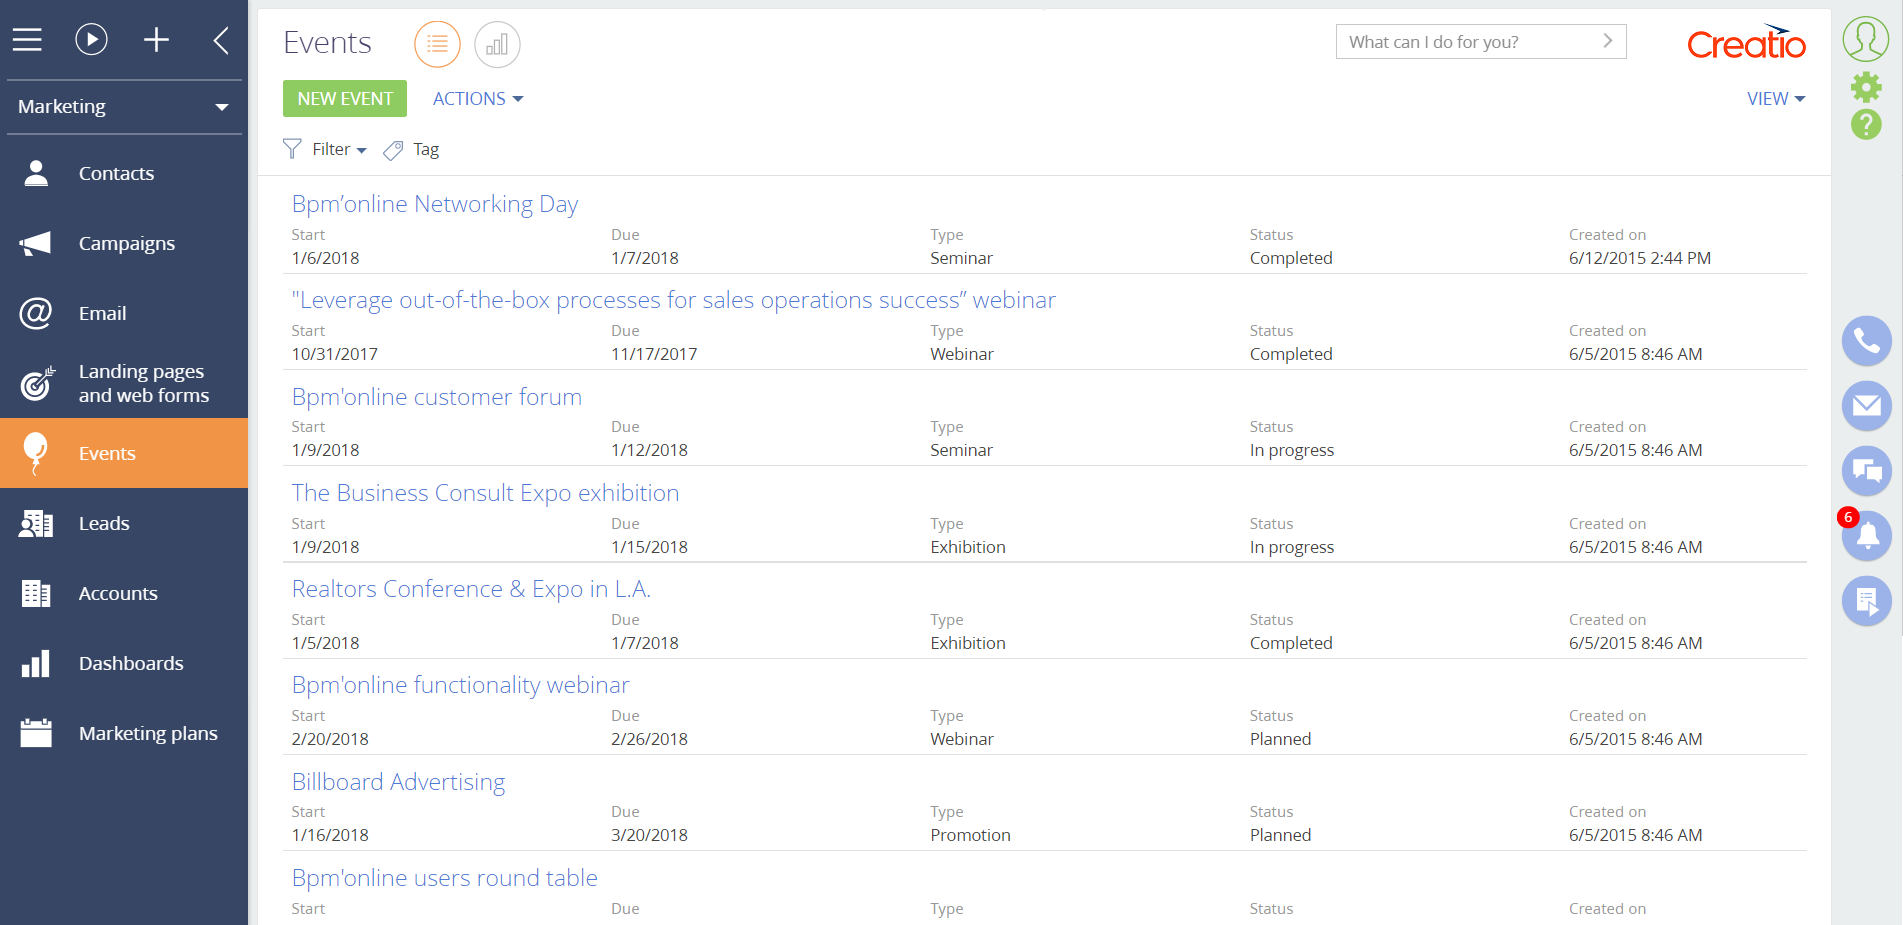
Task: Click the Marketing plans calendar icon
Action: pos(36,733)
